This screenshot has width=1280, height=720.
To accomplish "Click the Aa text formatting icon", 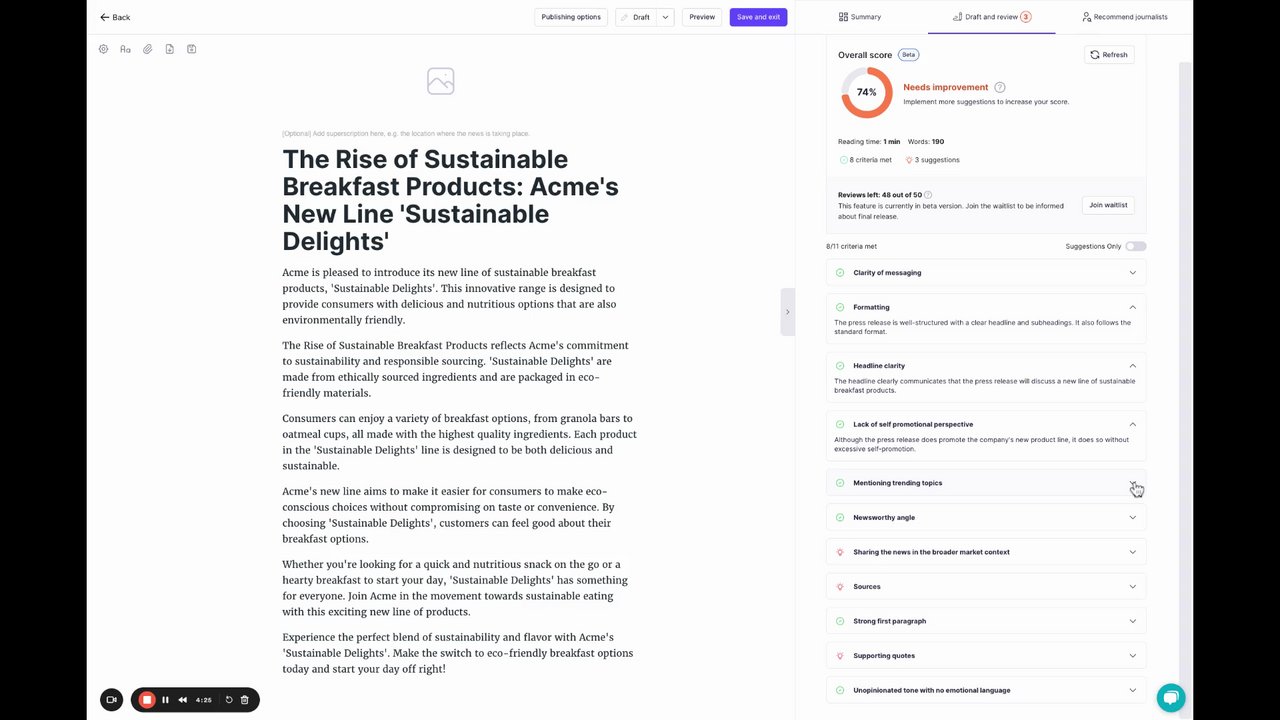I will point(125,49).
